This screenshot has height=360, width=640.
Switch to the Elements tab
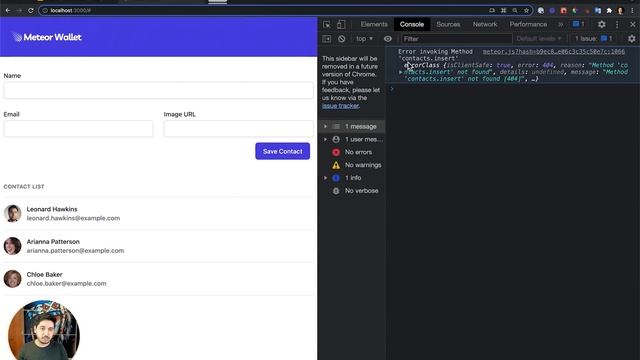point(374,24)
